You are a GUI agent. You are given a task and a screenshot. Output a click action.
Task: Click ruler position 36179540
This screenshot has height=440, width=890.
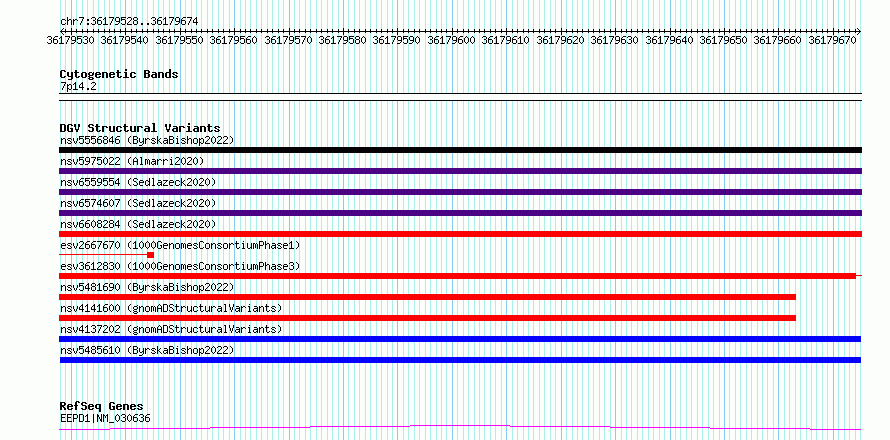(x=124, y=40)
